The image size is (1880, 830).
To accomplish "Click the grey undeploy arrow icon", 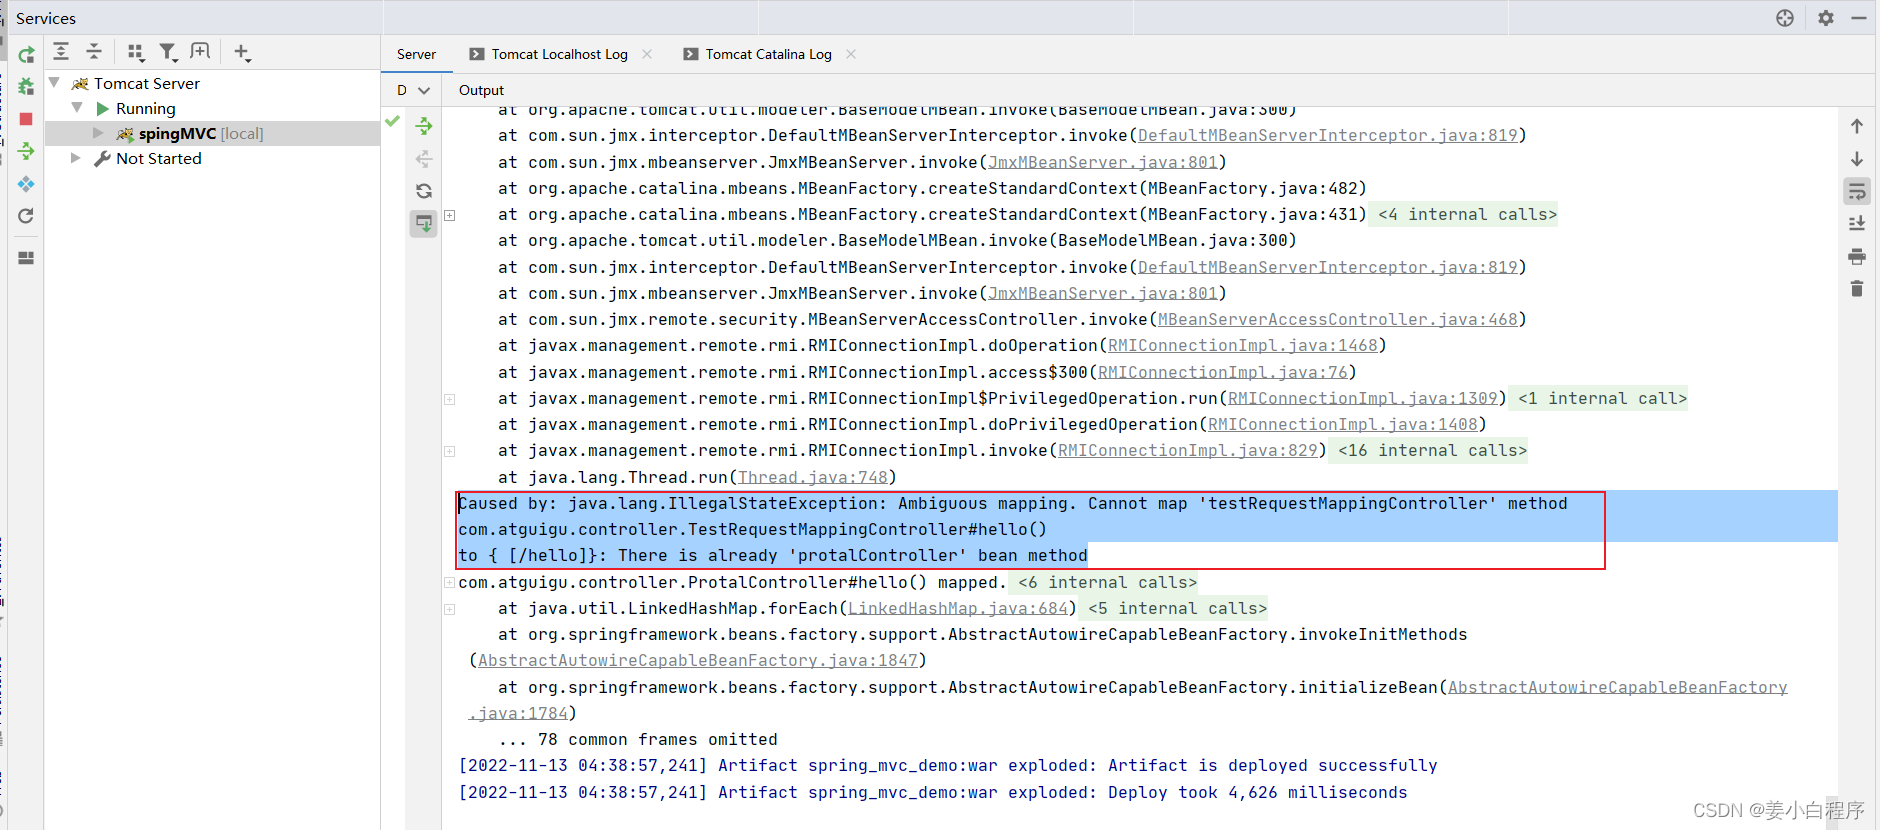I will (424, 158).
